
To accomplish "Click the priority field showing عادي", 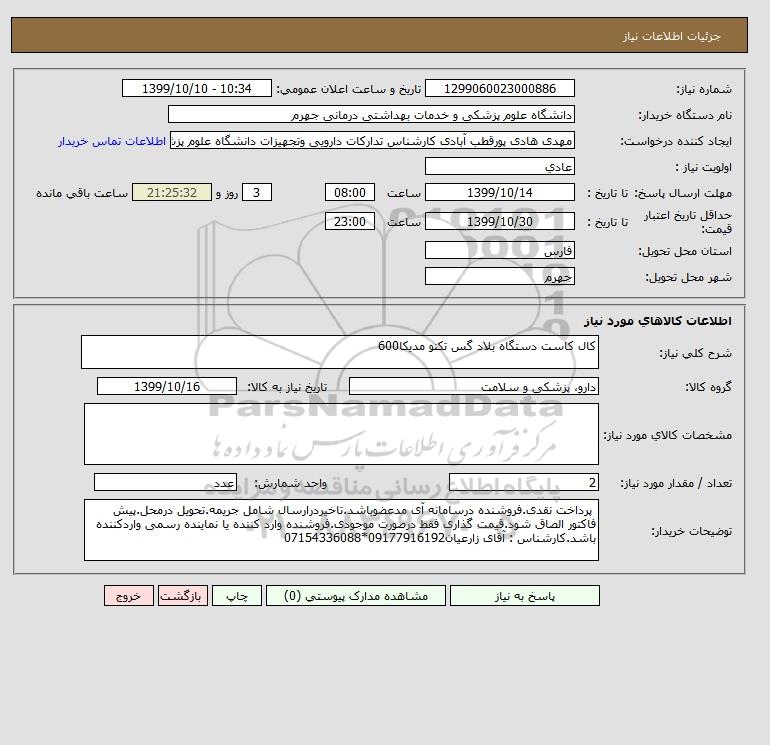I will point(499,166).
